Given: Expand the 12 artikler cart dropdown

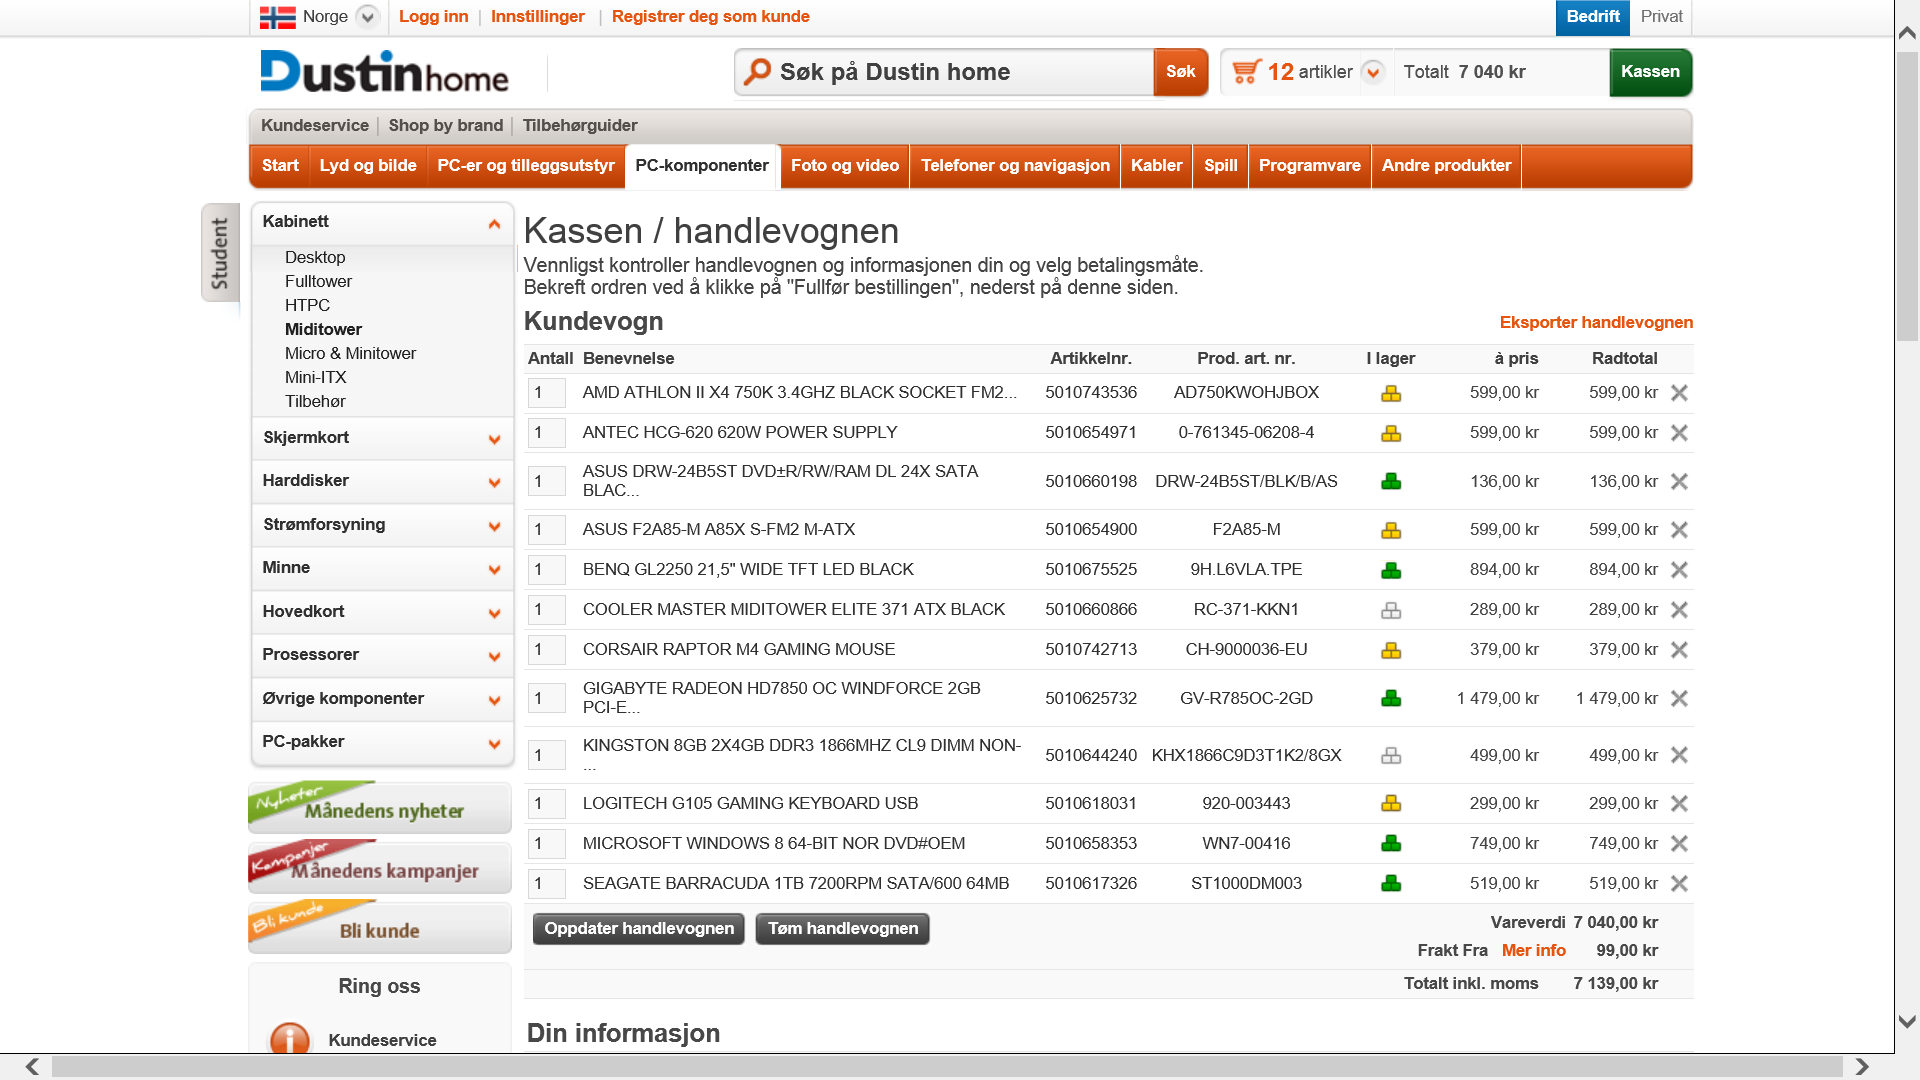Looking at the screenshot, I should (x=1373, y=72).
